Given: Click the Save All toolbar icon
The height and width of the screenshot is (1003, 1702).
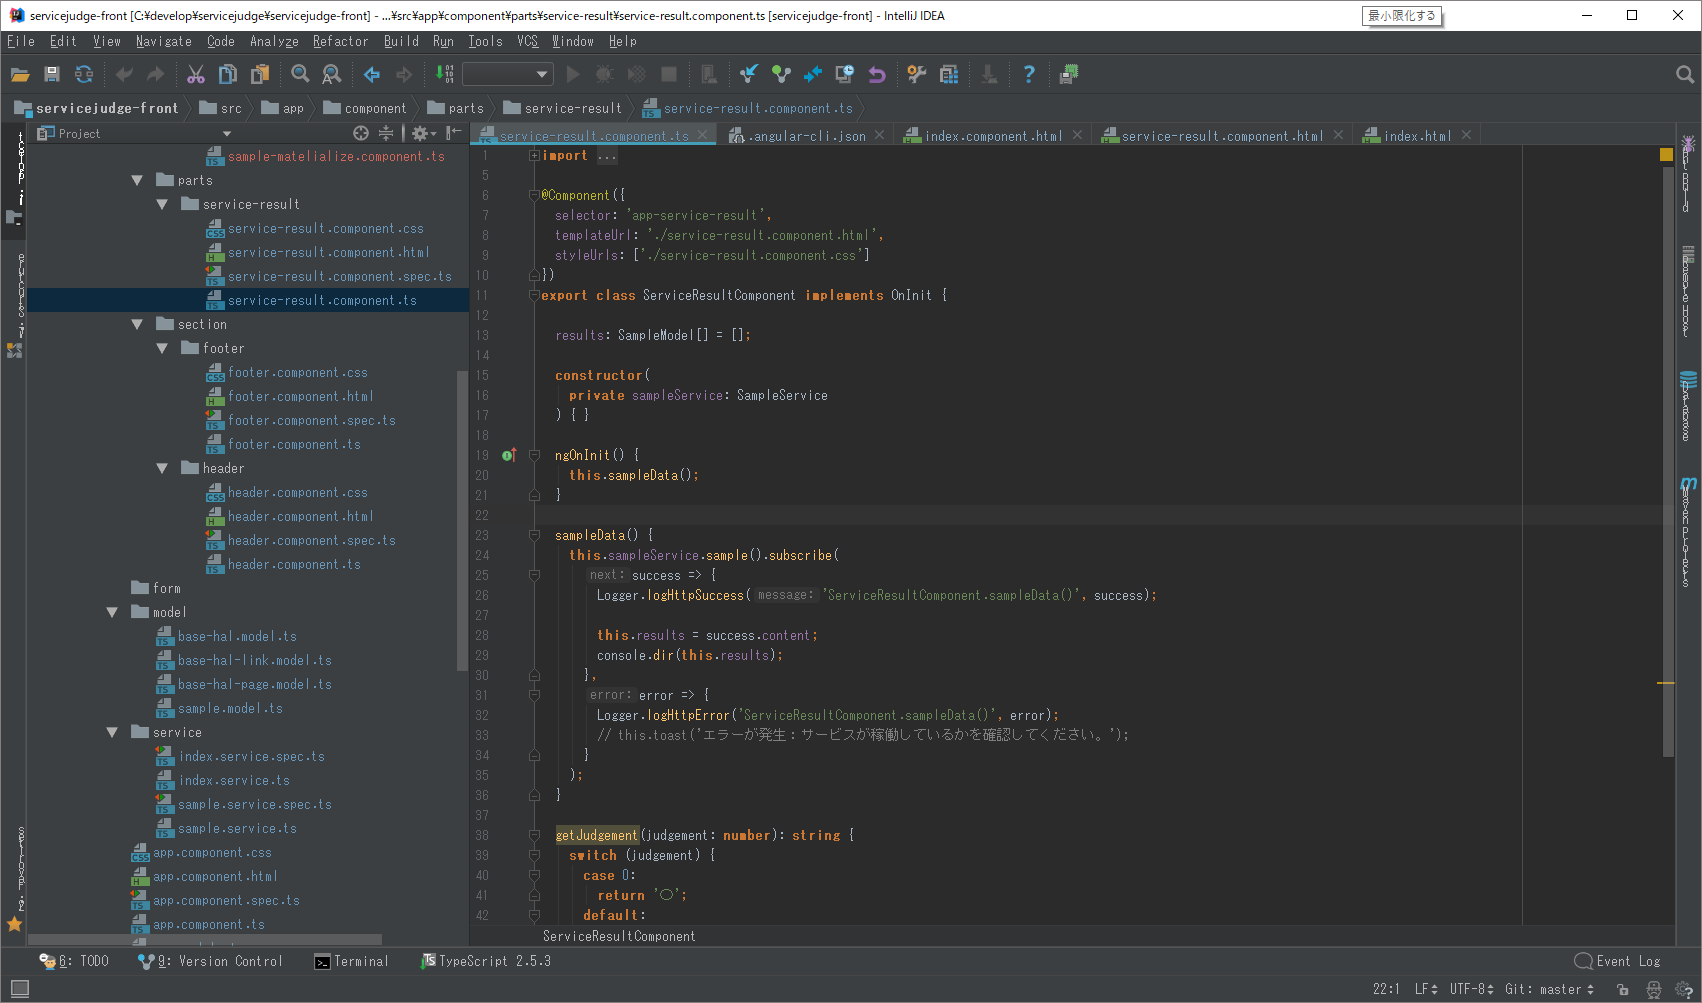Looking at the screenshot, I should click(x=52, y=74).
